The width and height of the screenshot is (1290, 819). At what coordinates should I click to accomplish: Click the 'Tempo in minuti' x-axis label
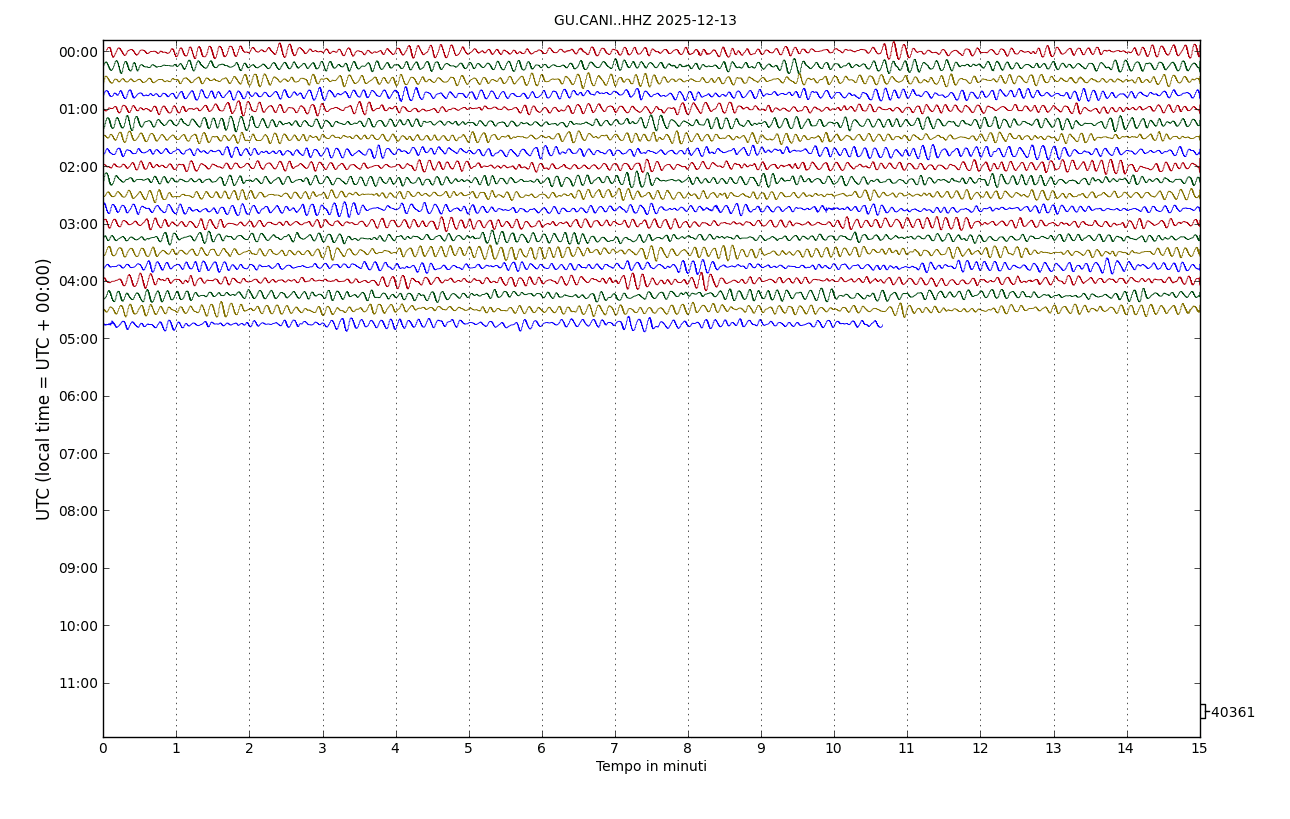click(651, 767)
